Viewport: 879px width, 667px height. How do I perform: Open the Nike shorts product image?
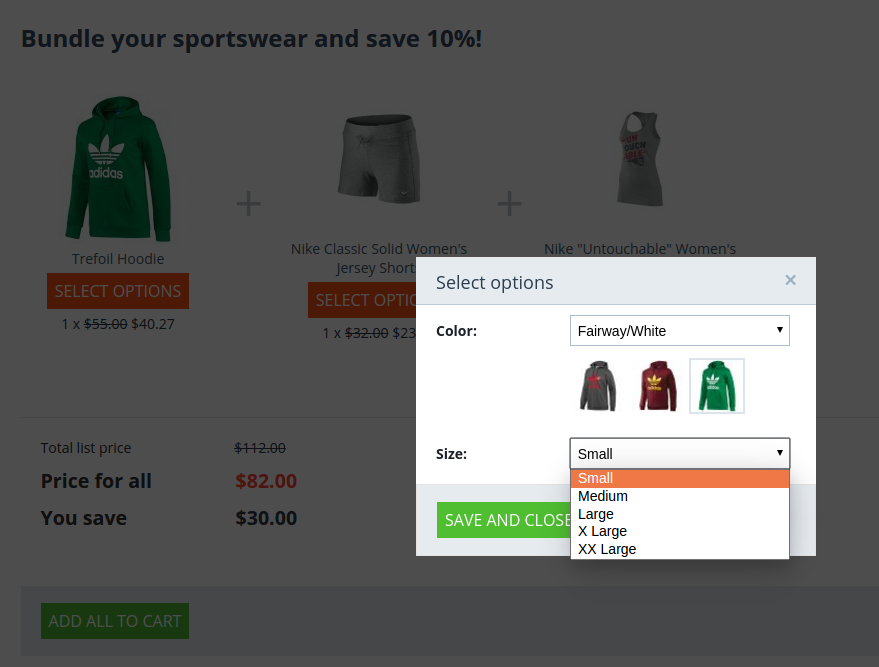[379, 159]
